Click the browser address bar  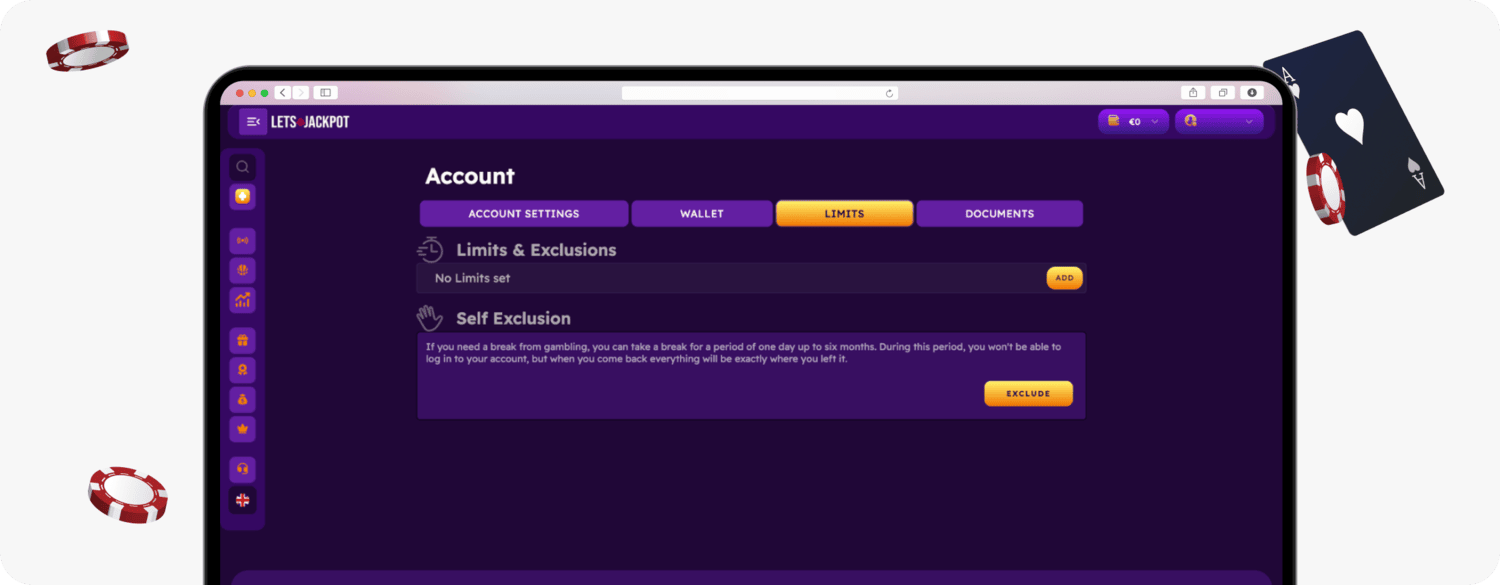pos(760,93)
